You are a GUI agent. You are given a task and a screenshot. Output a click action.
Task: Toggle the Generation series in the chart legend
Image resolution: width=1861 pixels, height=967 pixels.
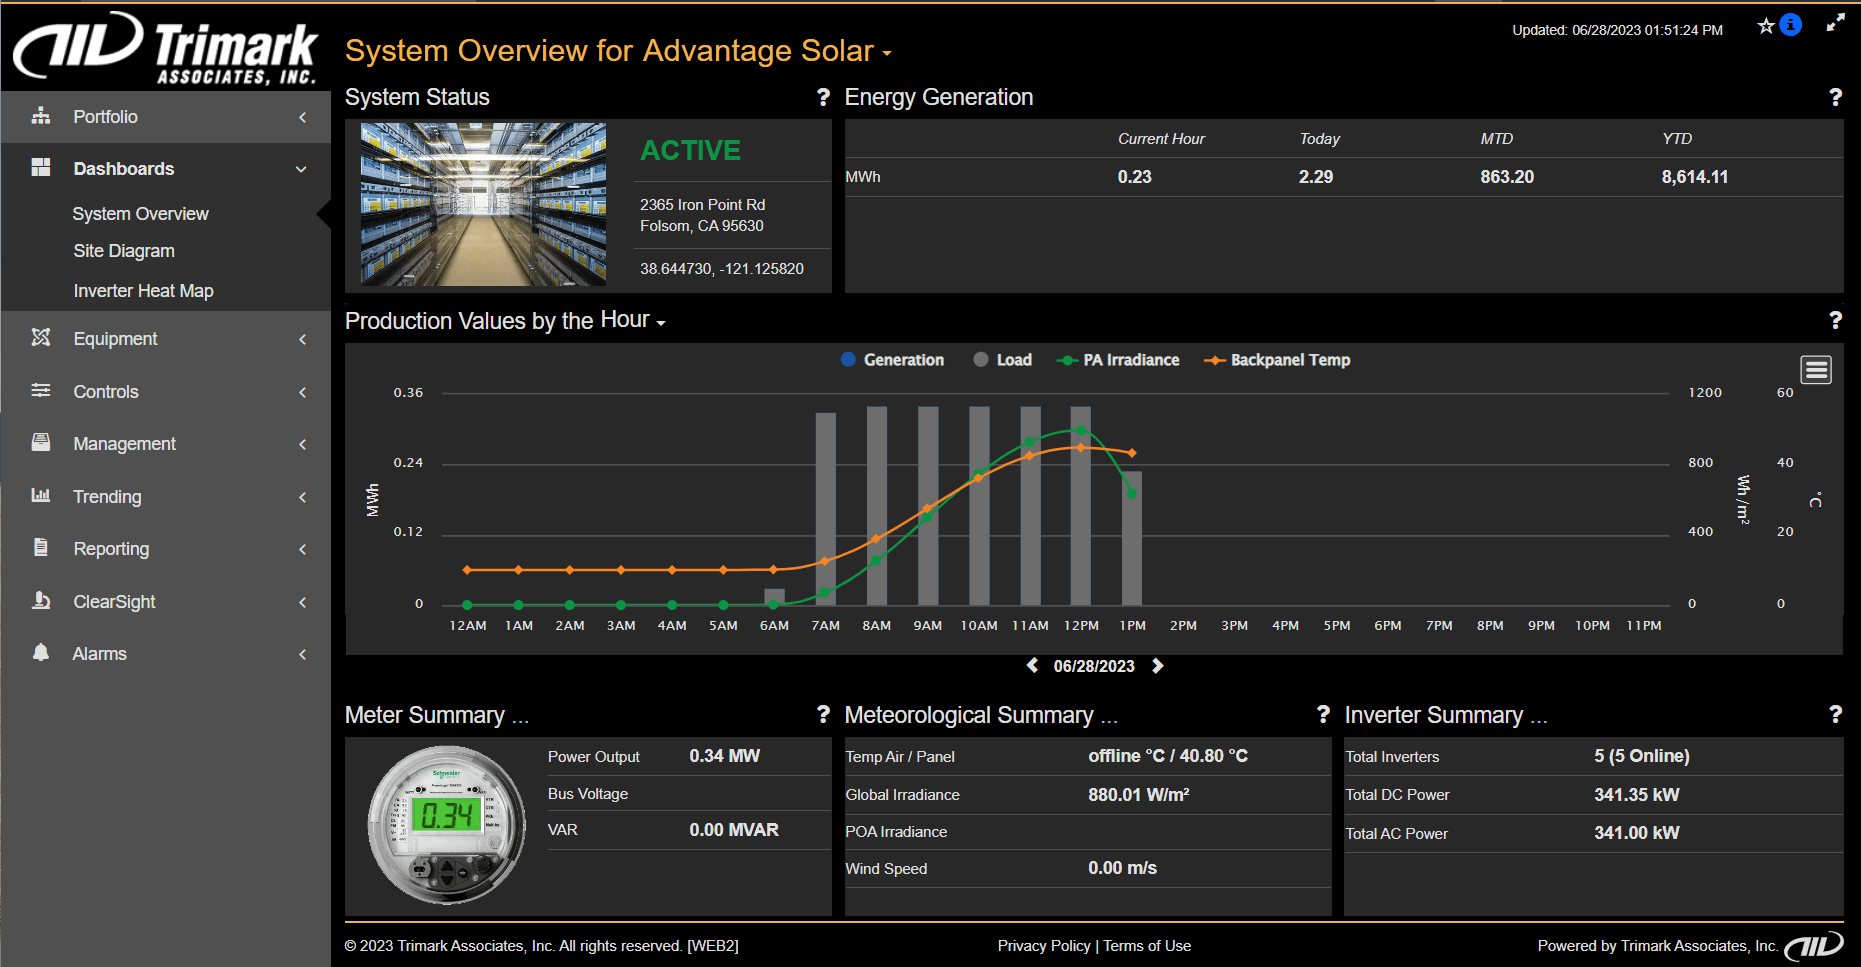(849, 359)
